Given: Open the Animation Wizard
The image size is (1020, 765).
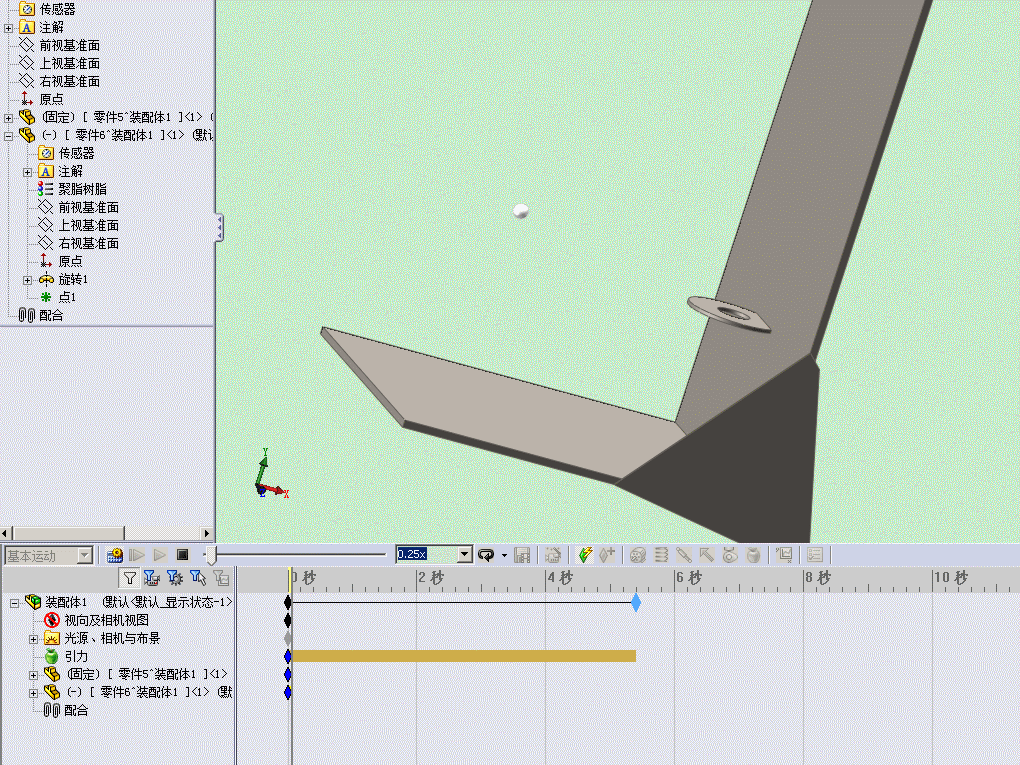Looking at the screenshot, I should tap(553, 555).
